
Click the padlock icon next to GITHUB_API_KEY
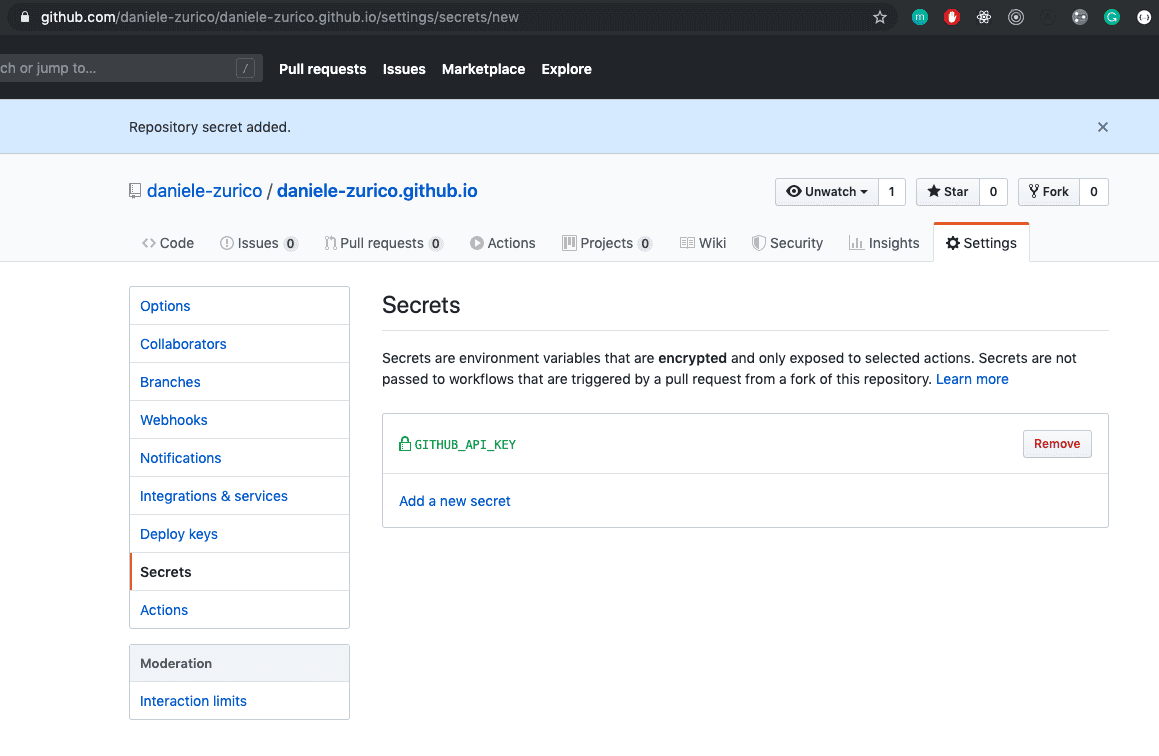click(406, 443)
